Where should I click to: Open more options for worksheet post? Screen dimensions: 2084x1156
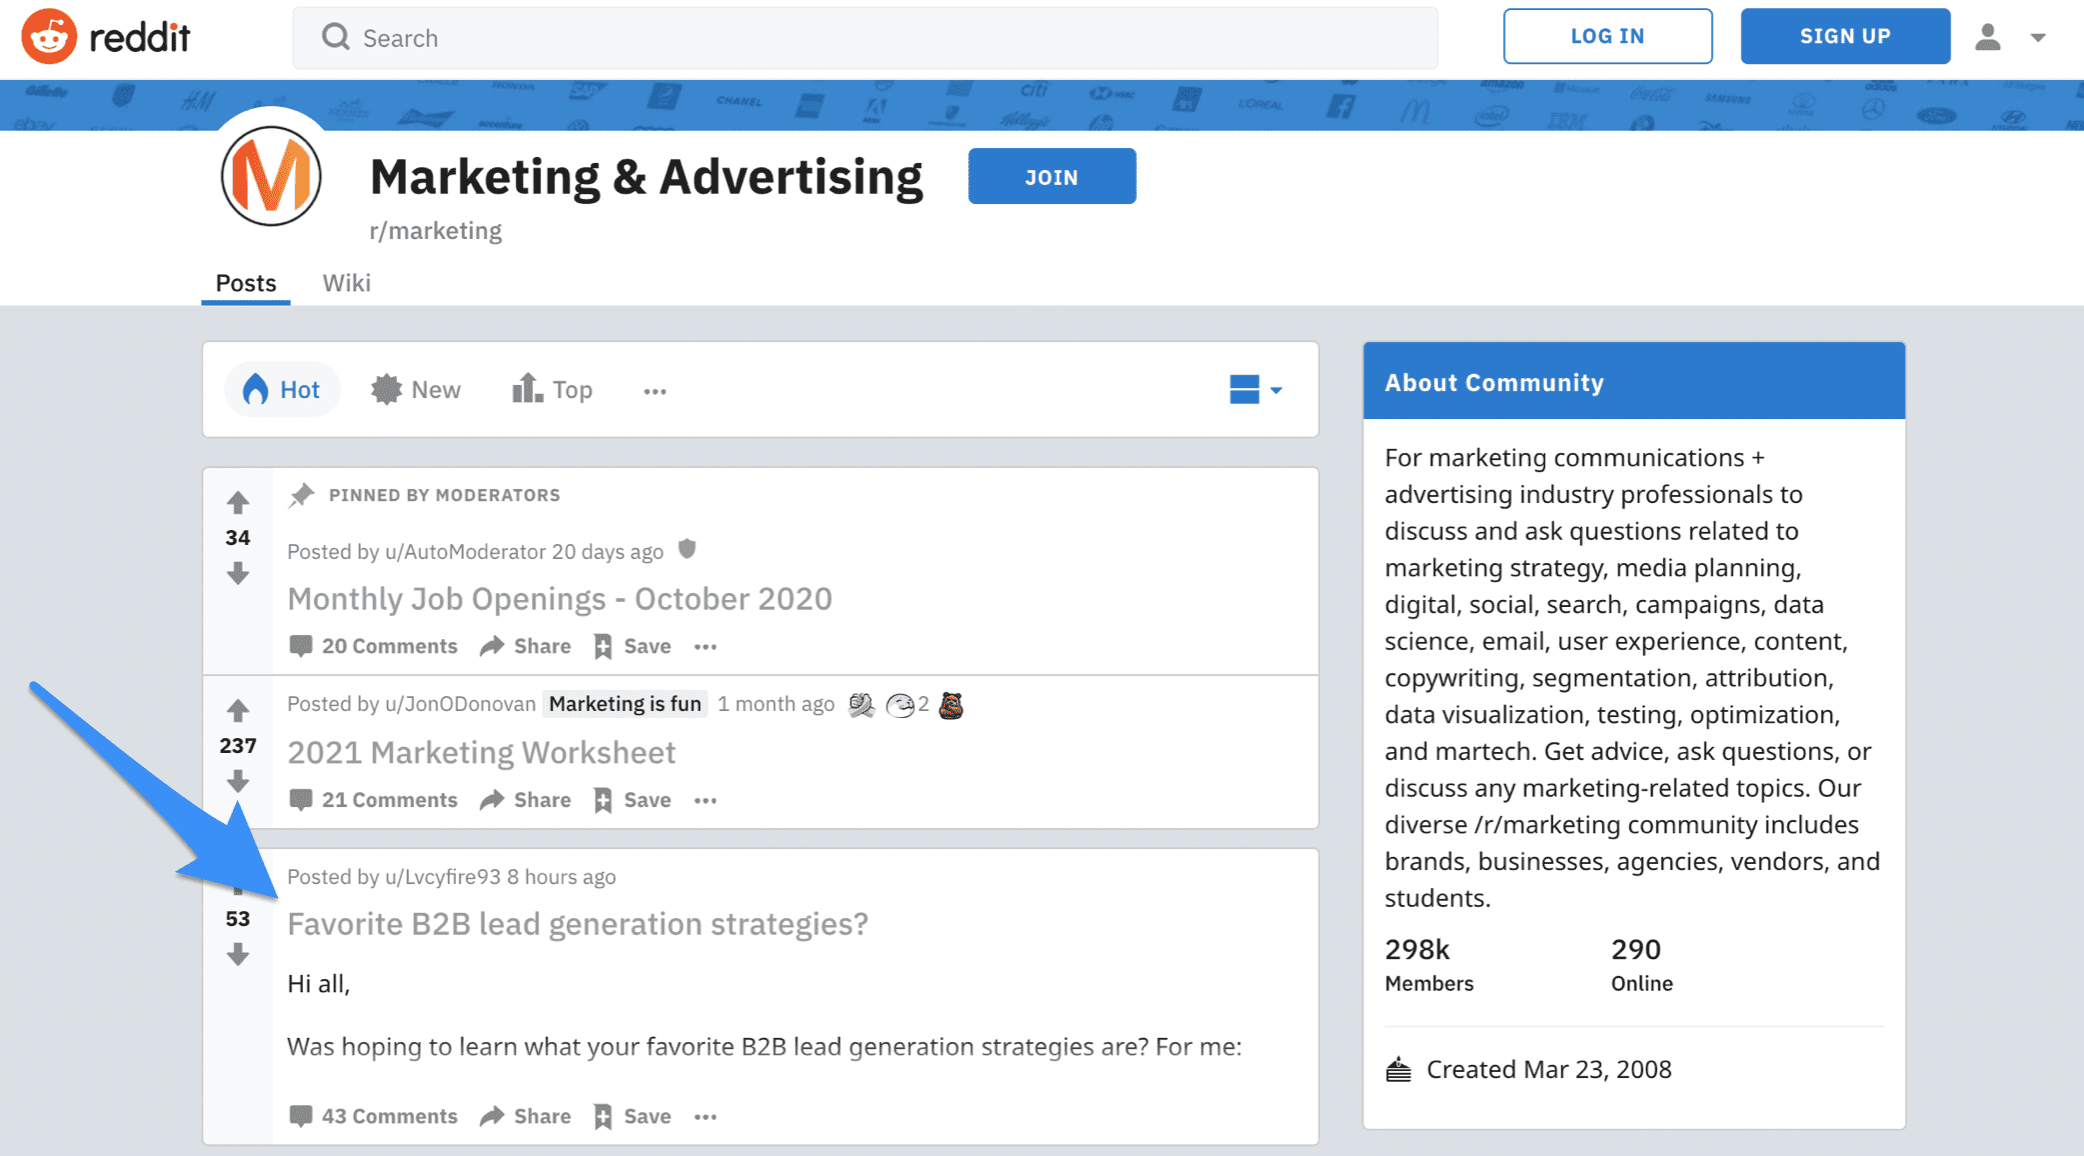(705, 801)
